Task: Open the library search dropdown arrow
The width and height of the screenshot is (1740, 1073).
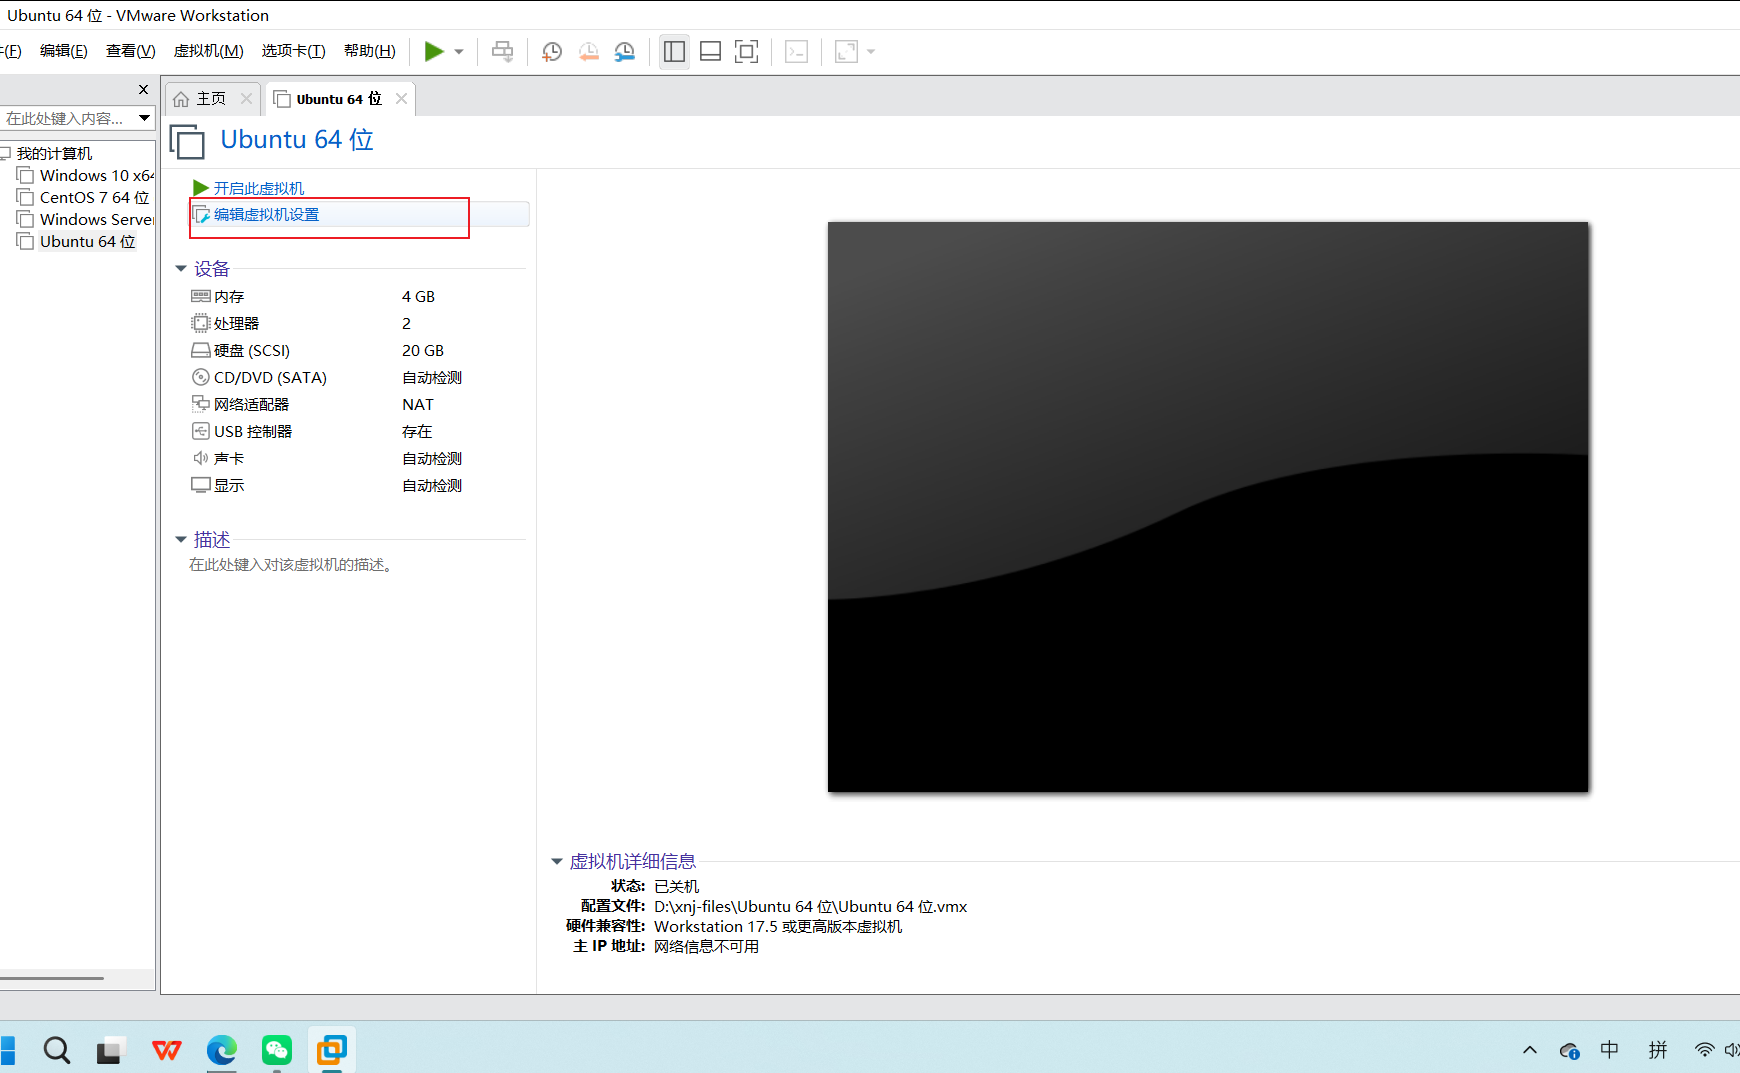Action: tap(145, 118)
